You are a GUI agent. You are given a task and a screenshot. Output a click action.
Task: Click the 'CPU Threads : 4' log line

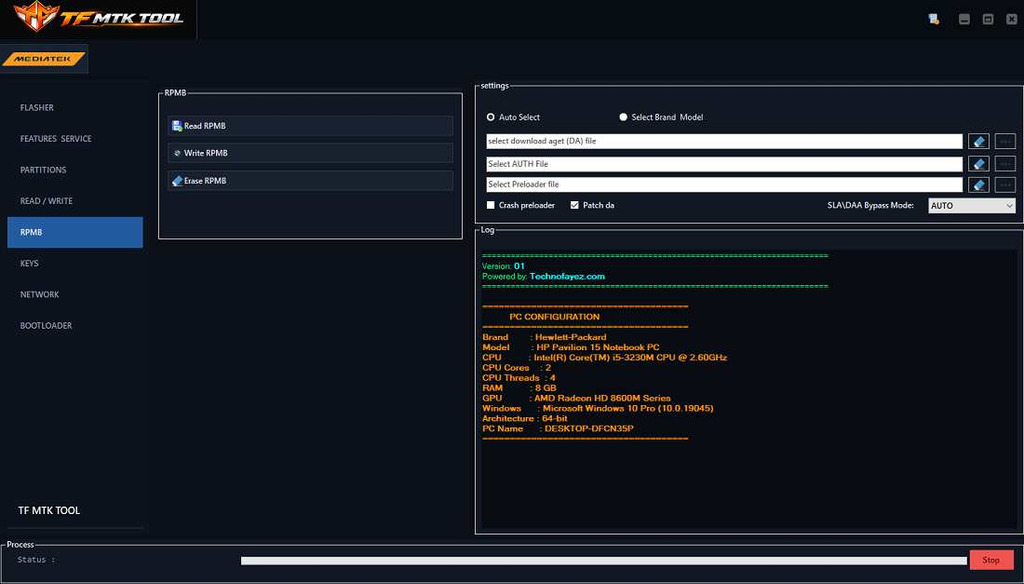click(x=519, y=378)
